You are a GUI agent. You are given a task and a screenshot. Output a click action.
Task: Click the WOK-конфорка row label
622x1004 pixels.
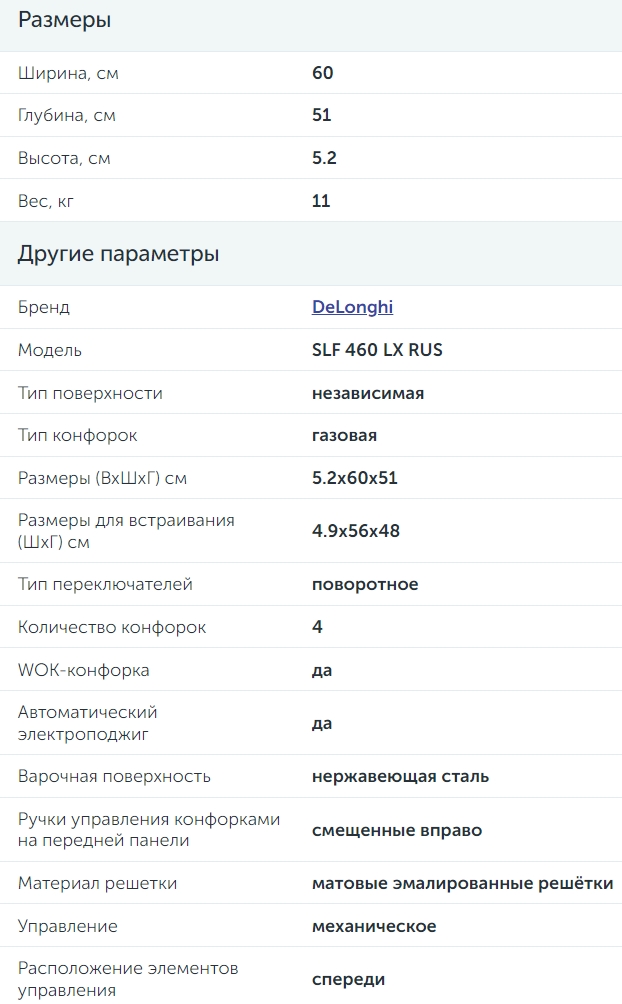tap(83, 670)
